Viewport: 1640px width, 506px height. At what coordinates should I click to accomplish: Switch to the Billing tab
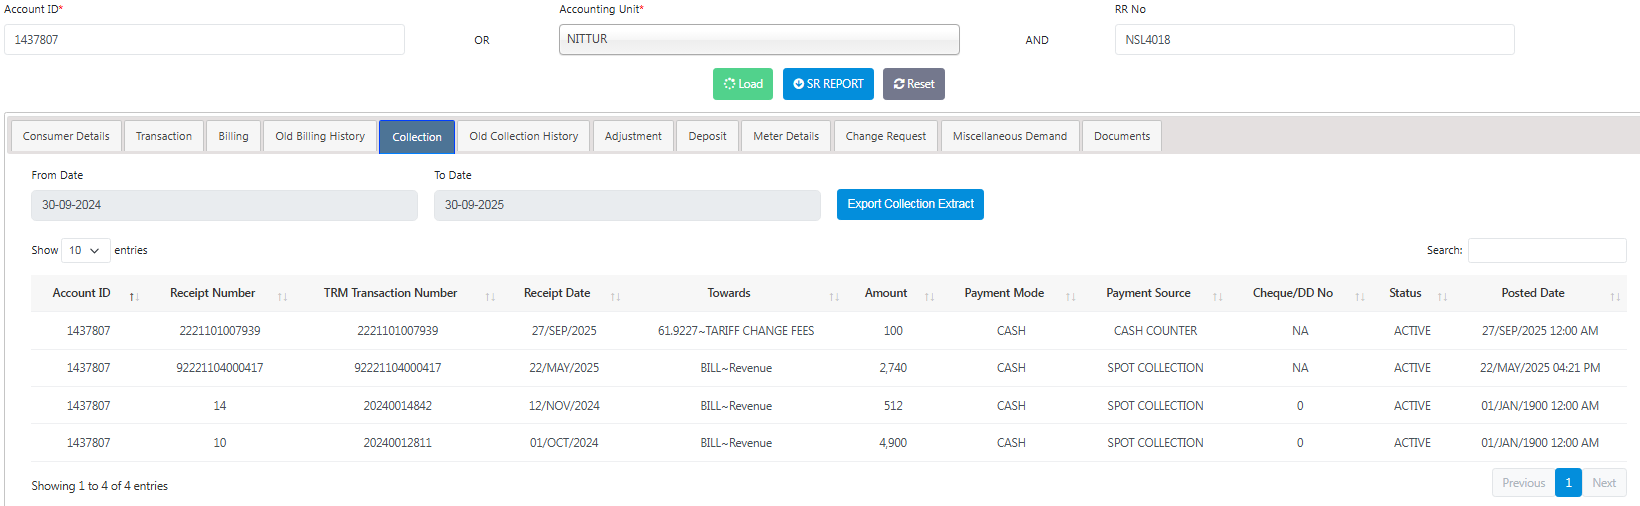click(233, 136)
